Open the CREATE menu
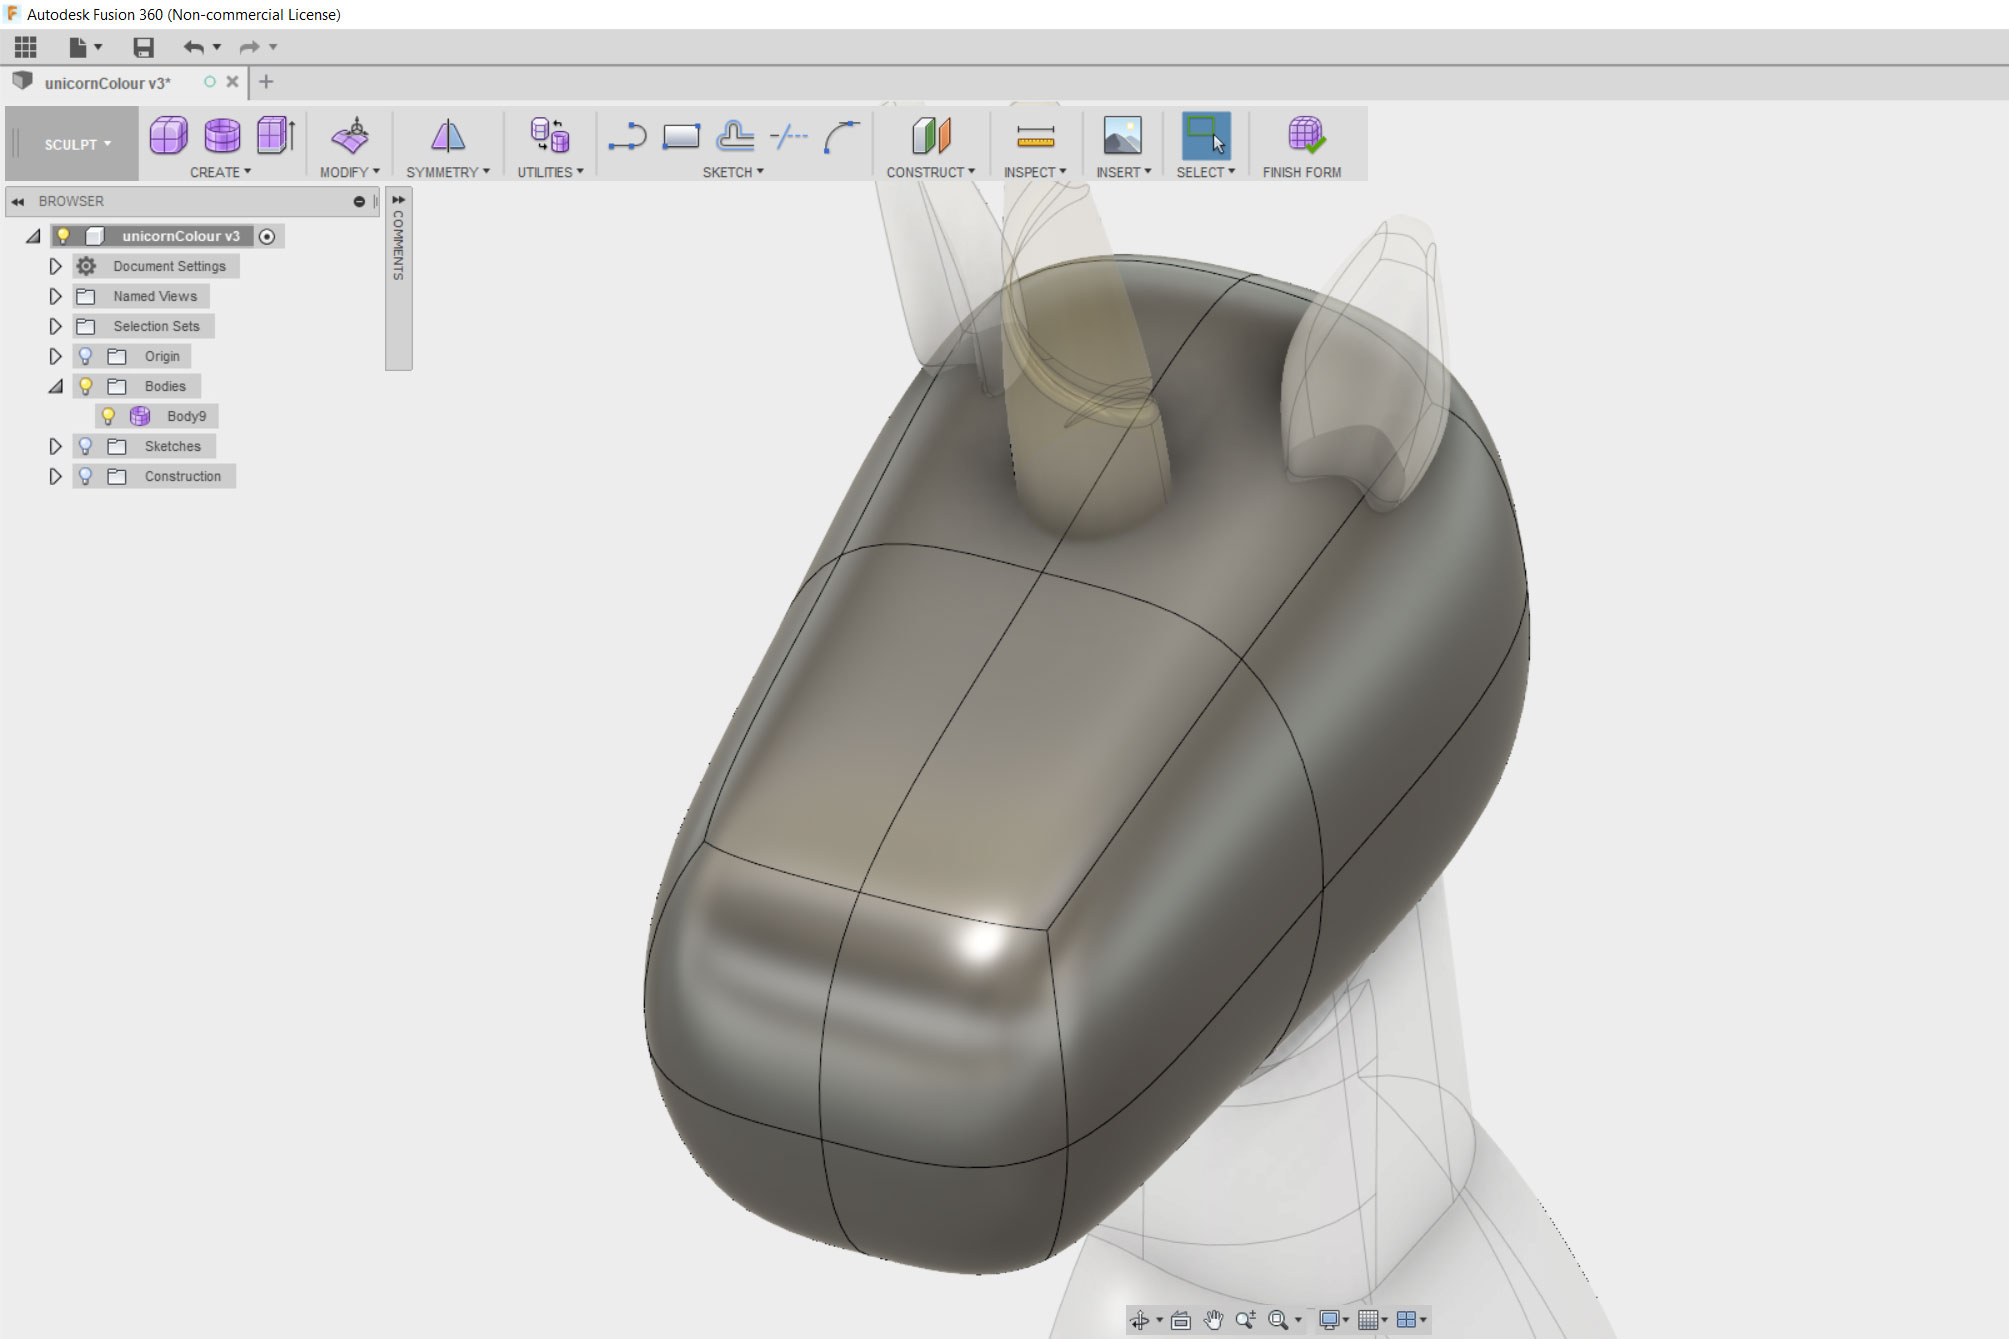 tap(221, 172)
